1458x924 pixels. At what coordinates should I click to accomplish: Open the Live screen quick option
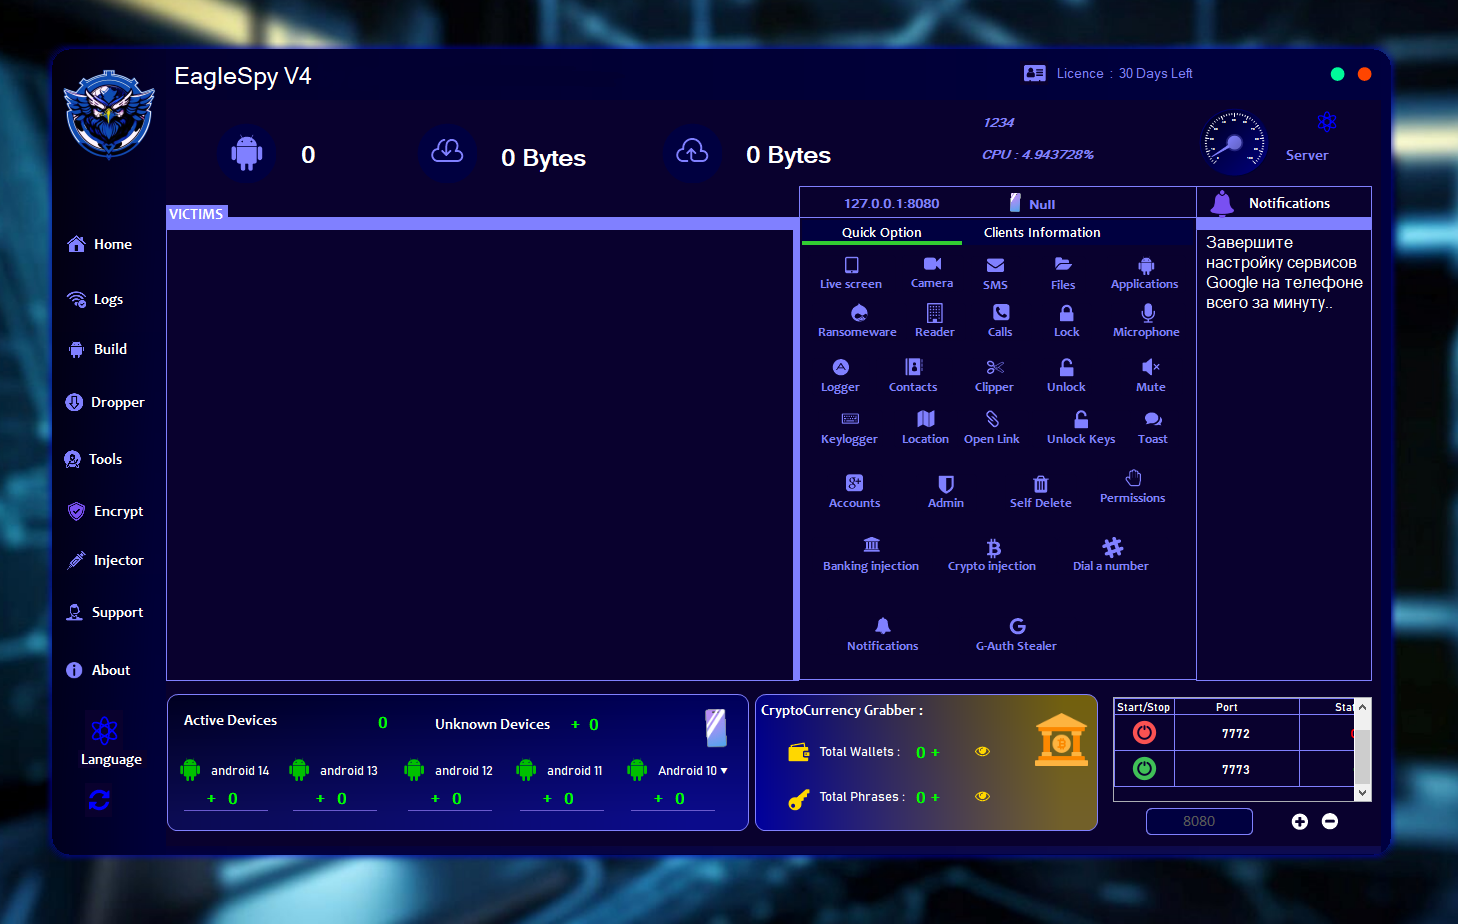tap(851, 272)
